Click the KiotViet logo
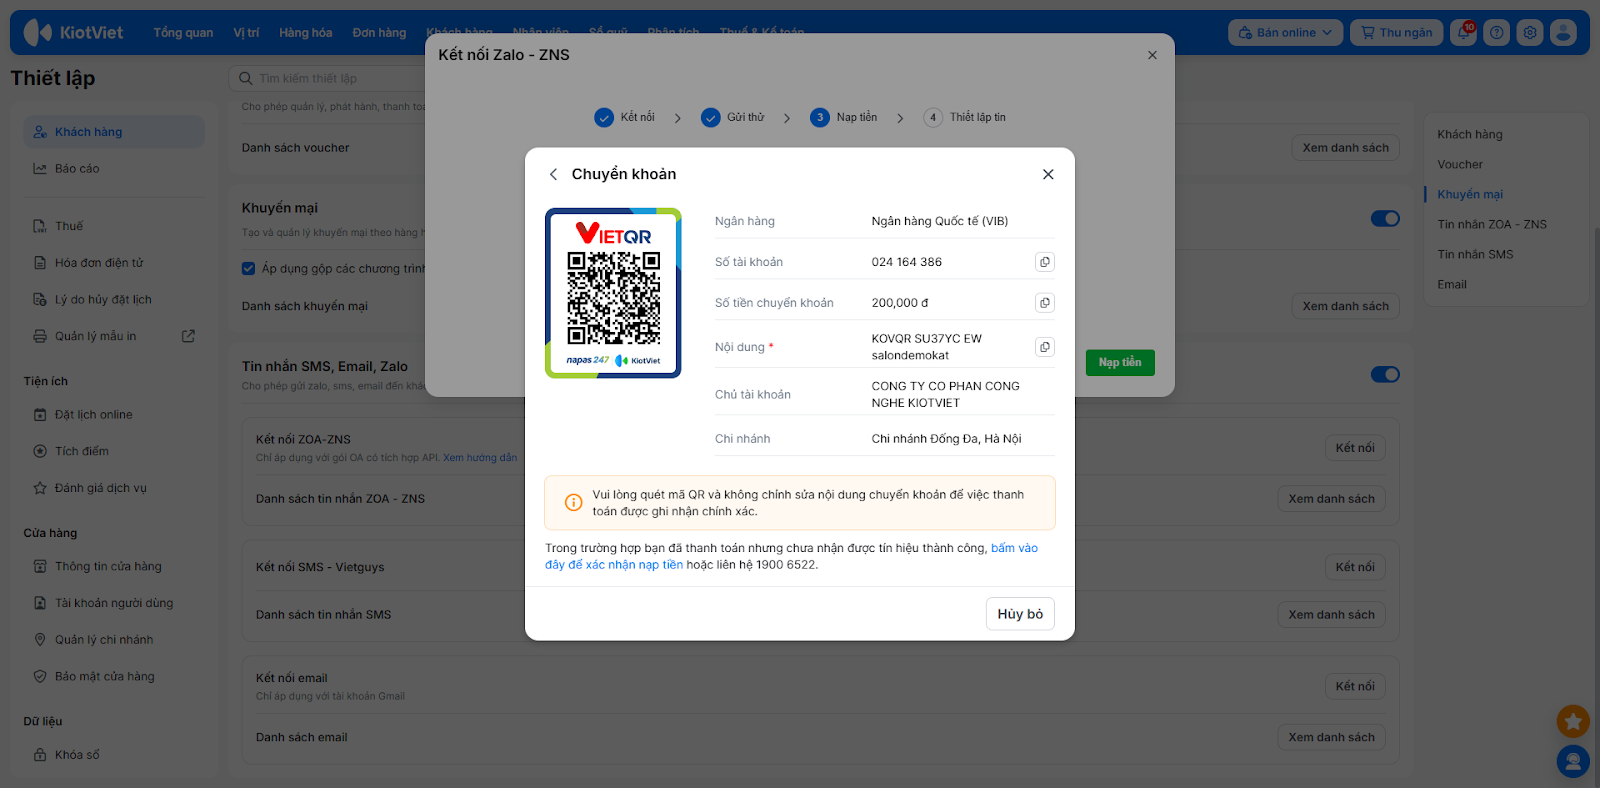The width and height of the screenshot is (1600, 788). tap(74, 32)
